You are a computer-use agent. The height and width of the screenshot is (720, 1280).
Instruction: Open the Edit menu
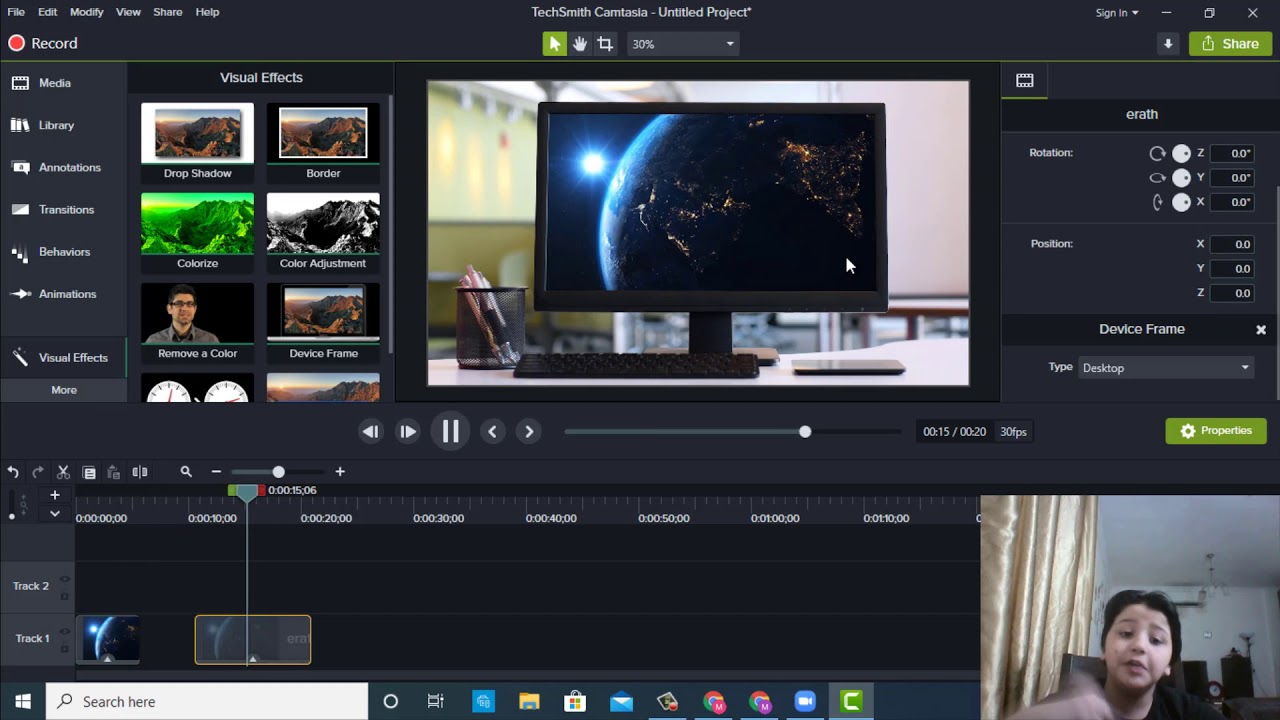point(48,12)
